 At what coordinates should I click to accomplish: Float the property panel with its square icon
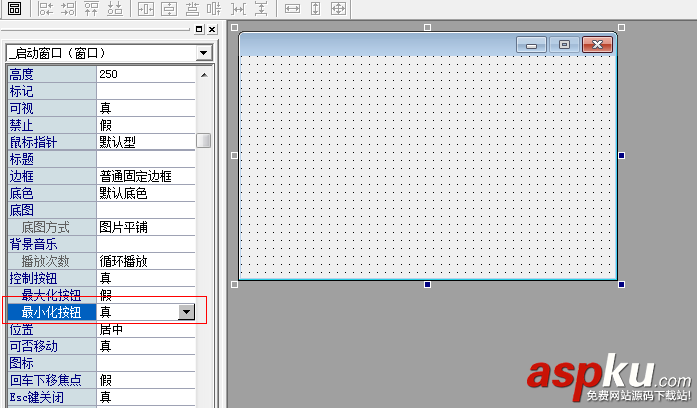tap(199, 29)
